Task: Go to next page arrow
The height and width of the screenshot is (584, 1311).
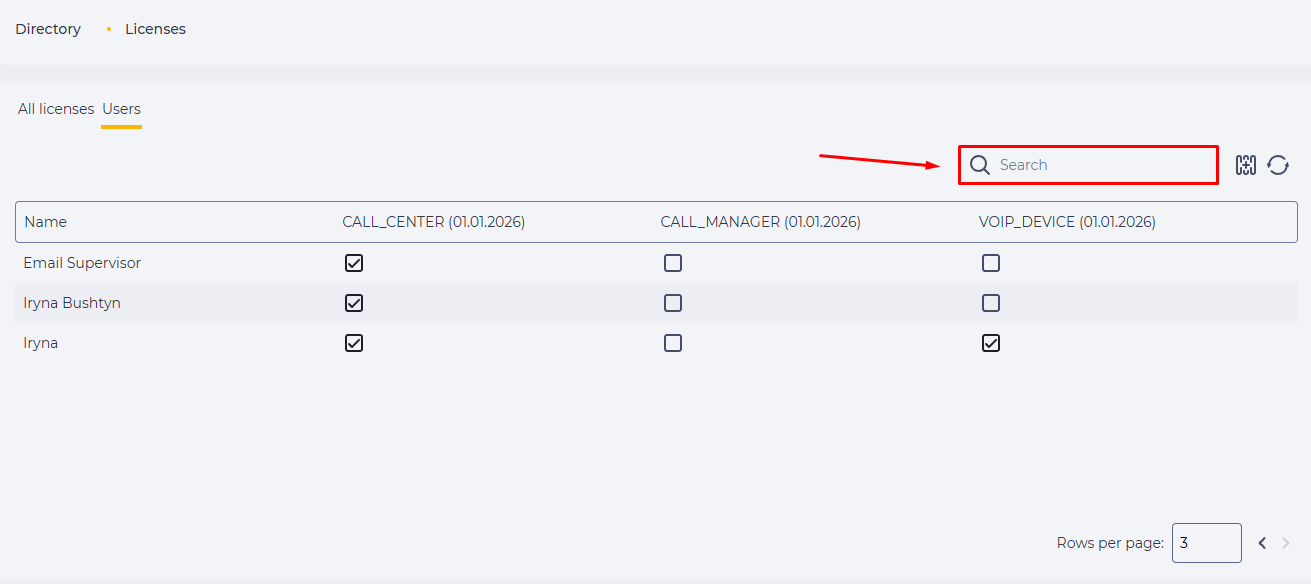Action: 1286,543
